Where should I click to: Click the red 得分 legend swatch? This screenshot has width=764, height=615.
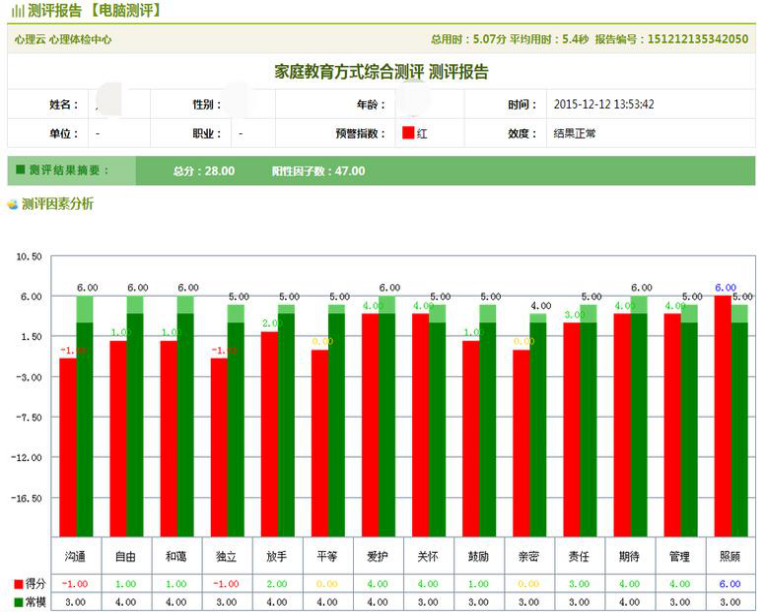[x=19, y=584]
